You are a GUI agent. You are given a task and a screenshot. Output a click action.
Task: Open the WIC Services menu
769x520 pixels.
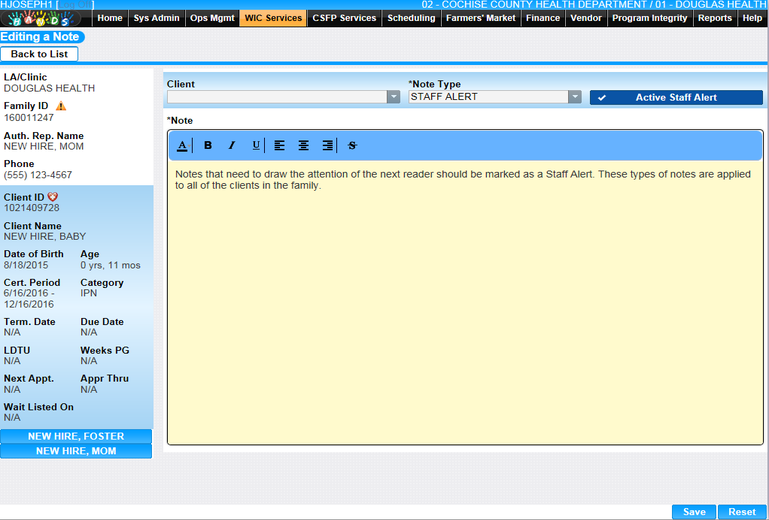tap(273, 18)
